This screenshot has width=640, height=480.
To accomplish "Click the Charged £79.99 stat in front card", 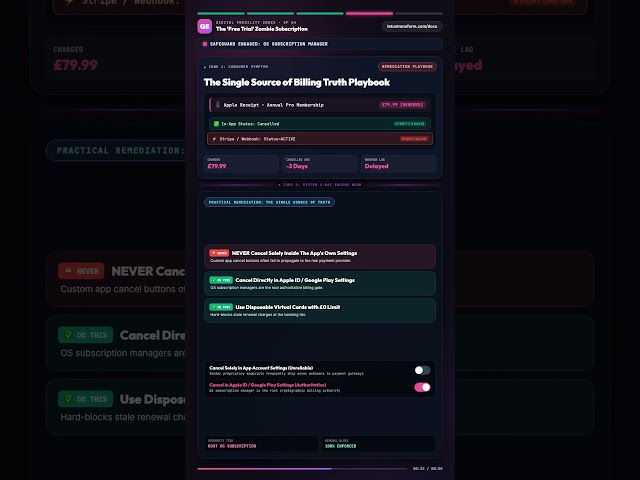I will 240,164.
